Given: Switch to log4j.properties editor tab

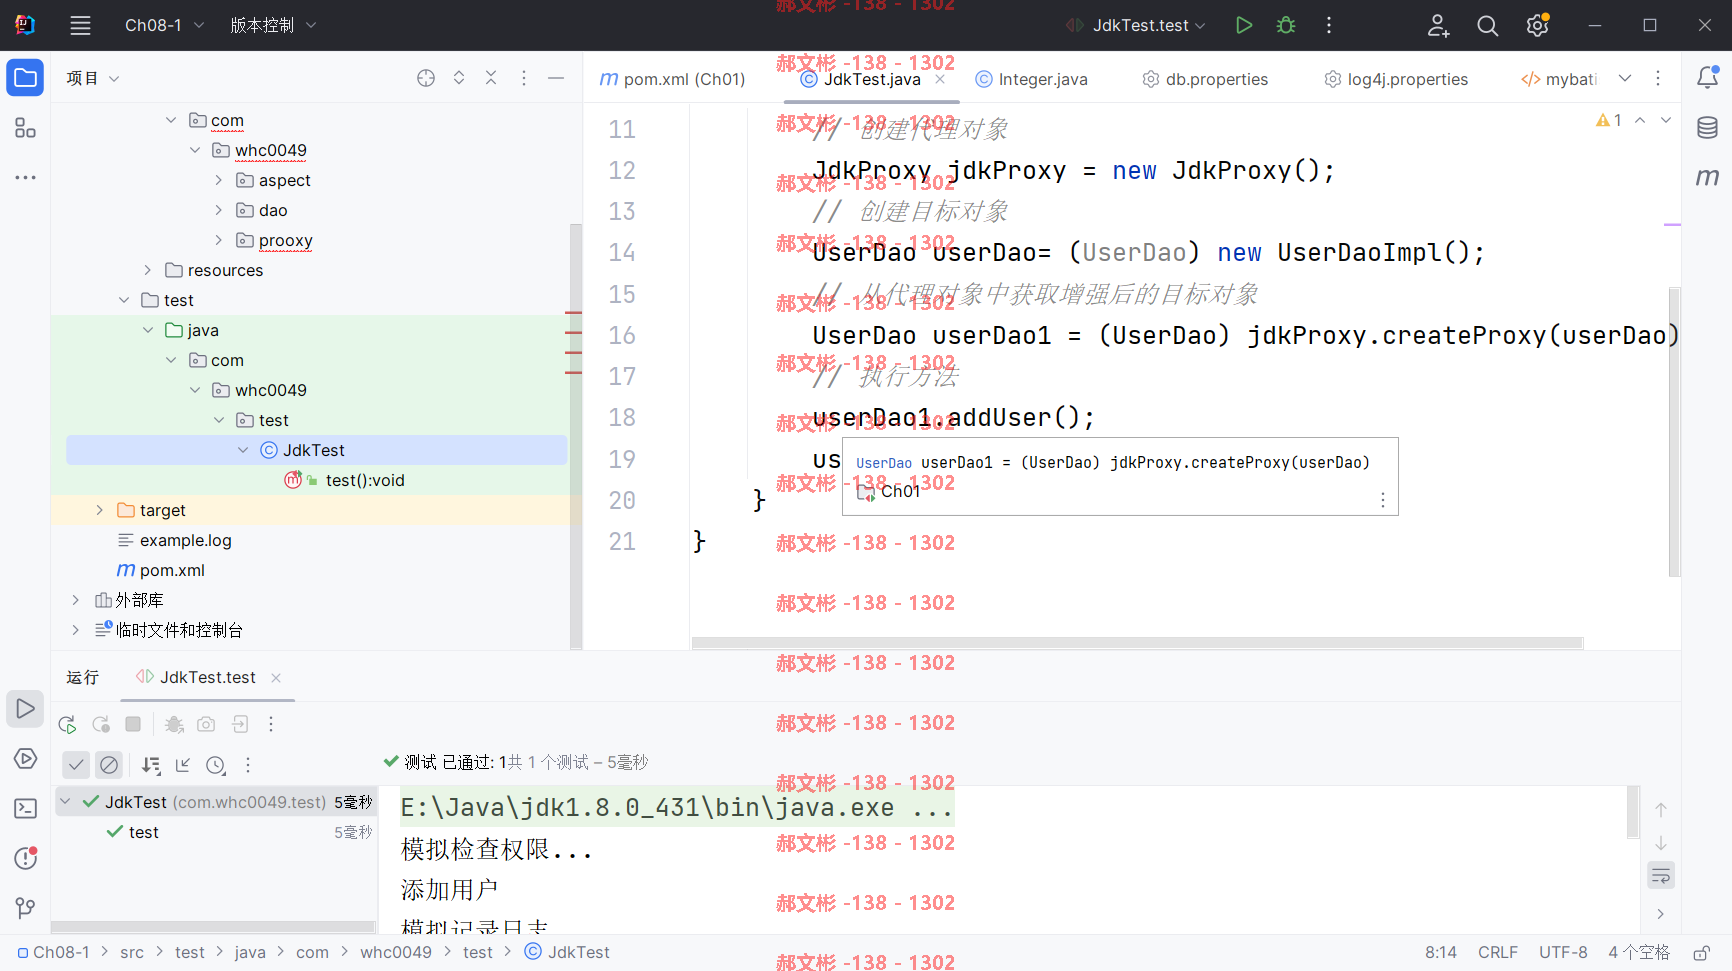Looking at the screenshot, I should pos(1396,79).
